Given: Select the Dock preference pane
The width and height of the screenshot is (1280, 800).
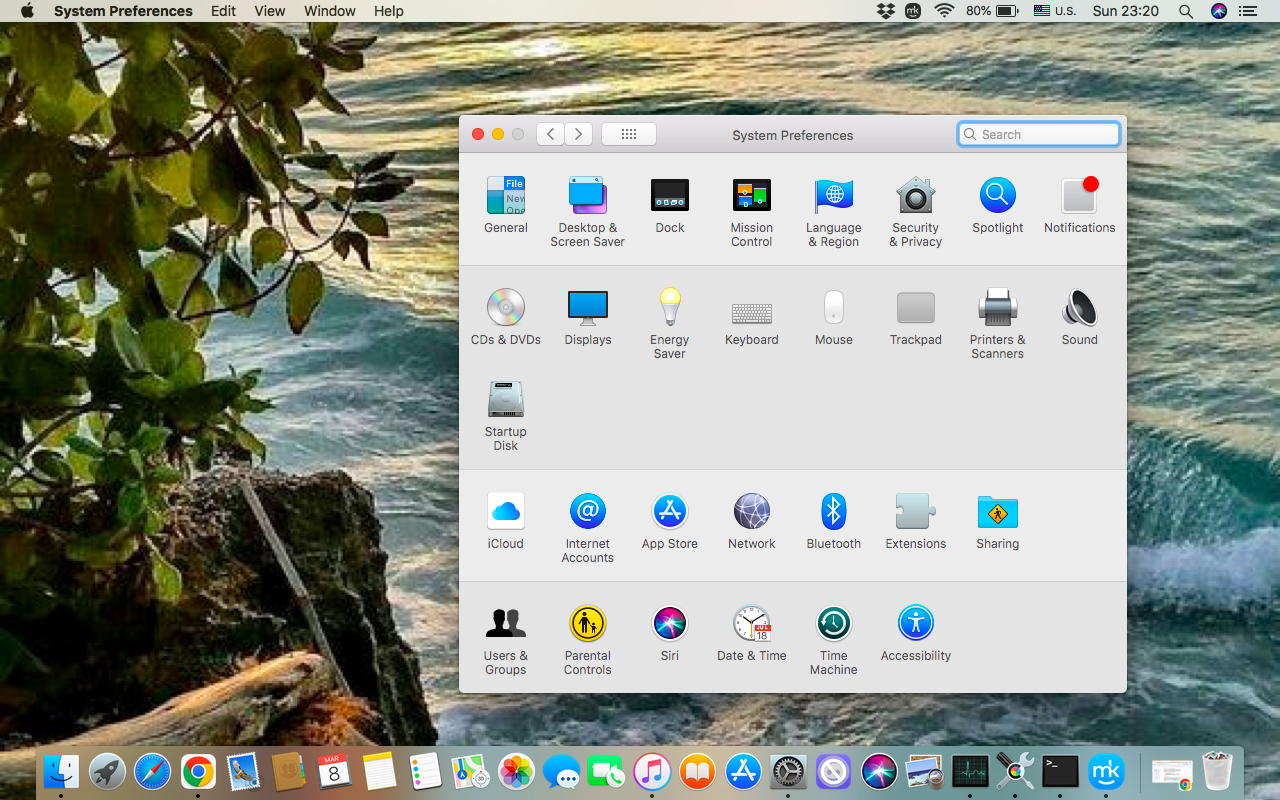Looking at the screenshot, I should [669, 195].
